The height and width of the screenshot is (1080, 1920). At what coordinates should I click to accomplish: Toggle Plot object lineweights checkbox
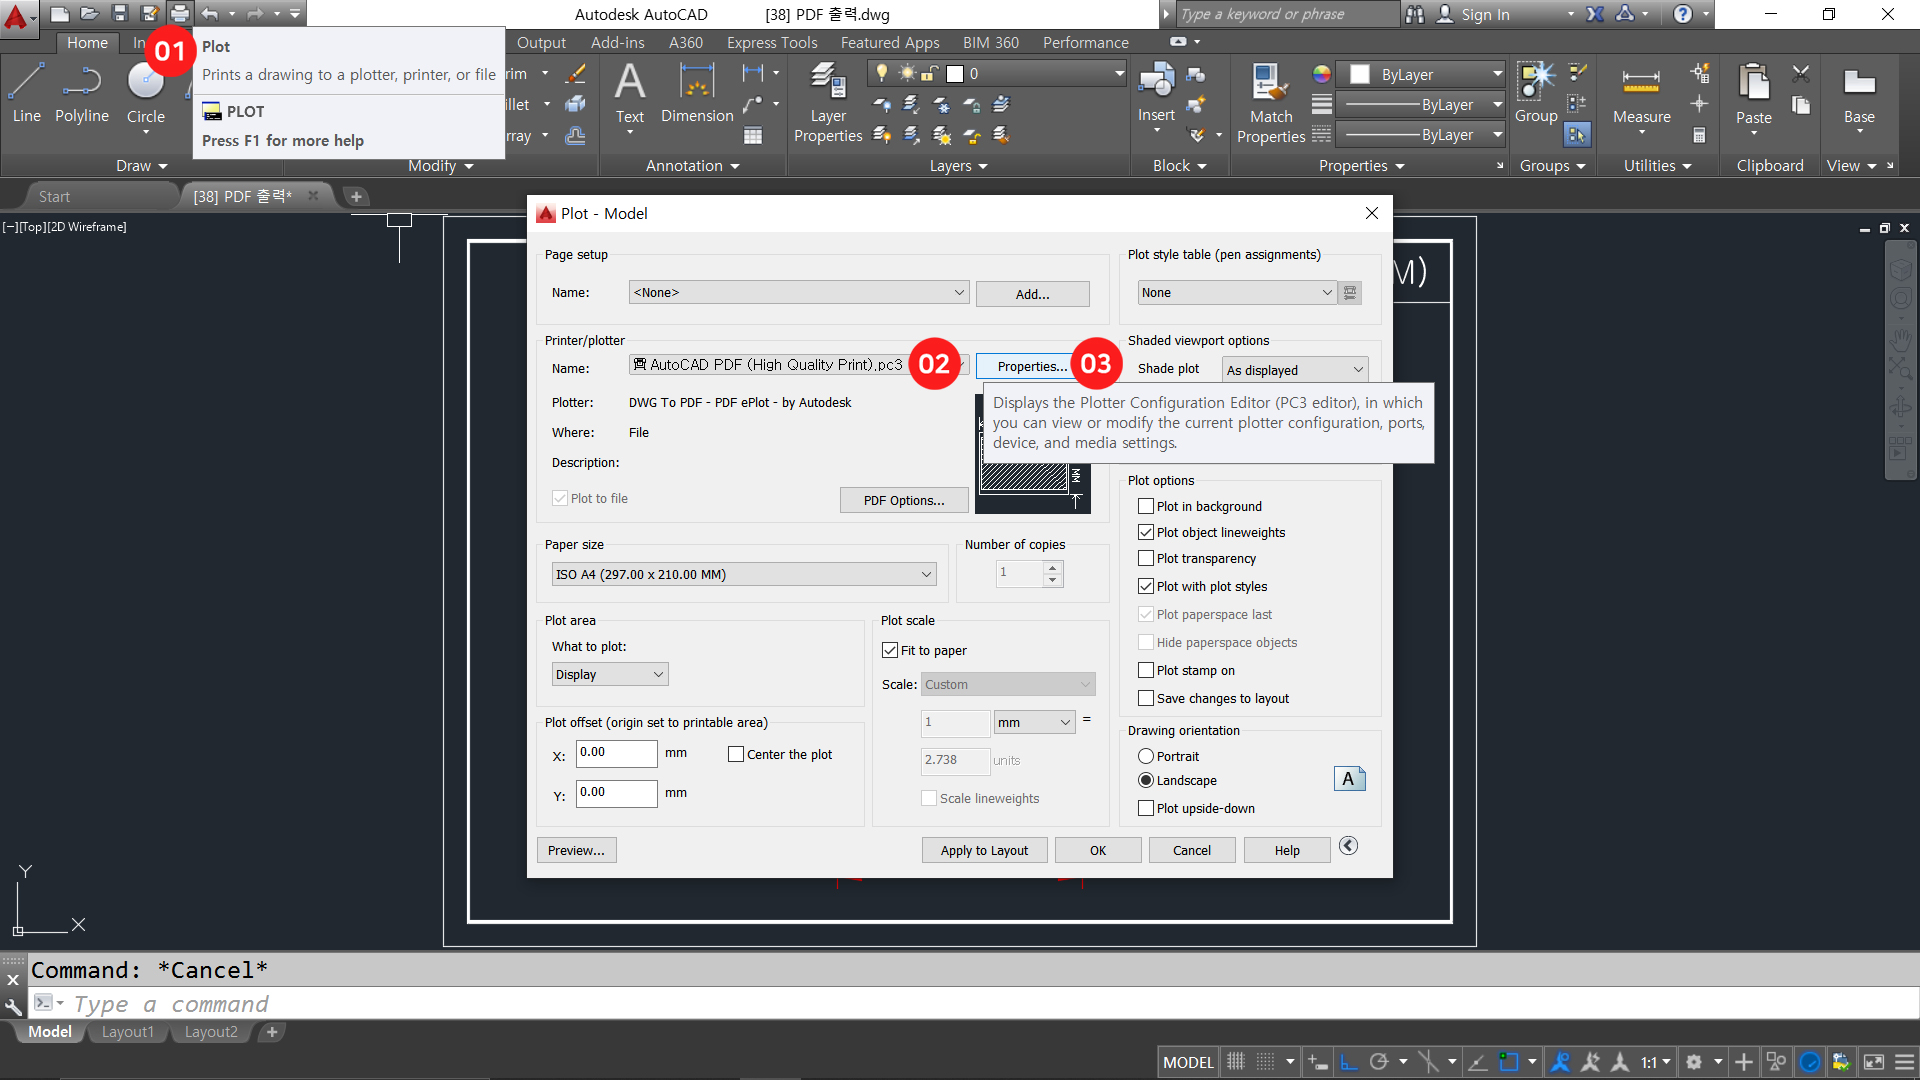pyautogui.click(x=1146, y=532)
